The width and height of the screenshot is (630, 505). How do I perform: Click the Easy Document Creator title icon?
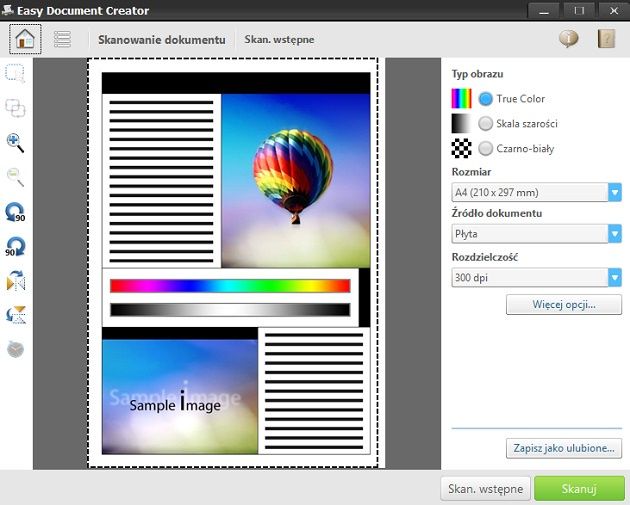click(x=7, y=10)
